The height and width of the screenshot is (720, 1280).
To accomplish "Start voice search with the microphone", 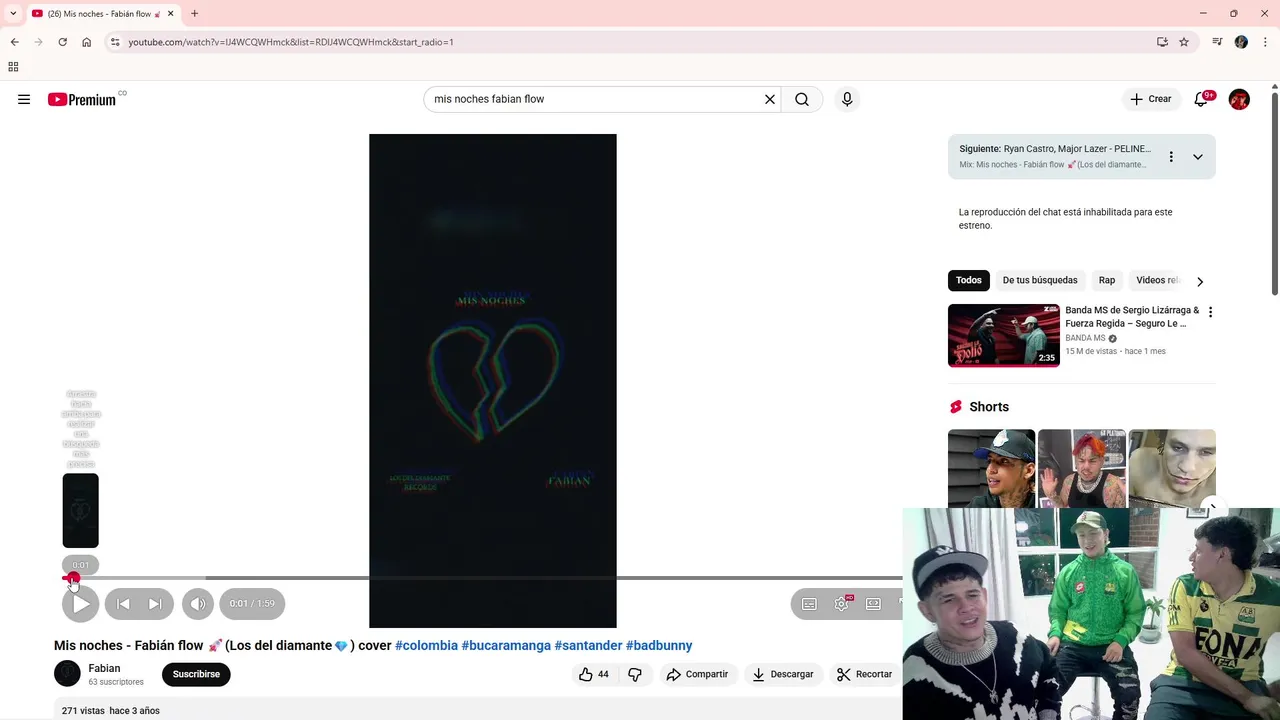I will pyautogui.click(x=847, y=99).
